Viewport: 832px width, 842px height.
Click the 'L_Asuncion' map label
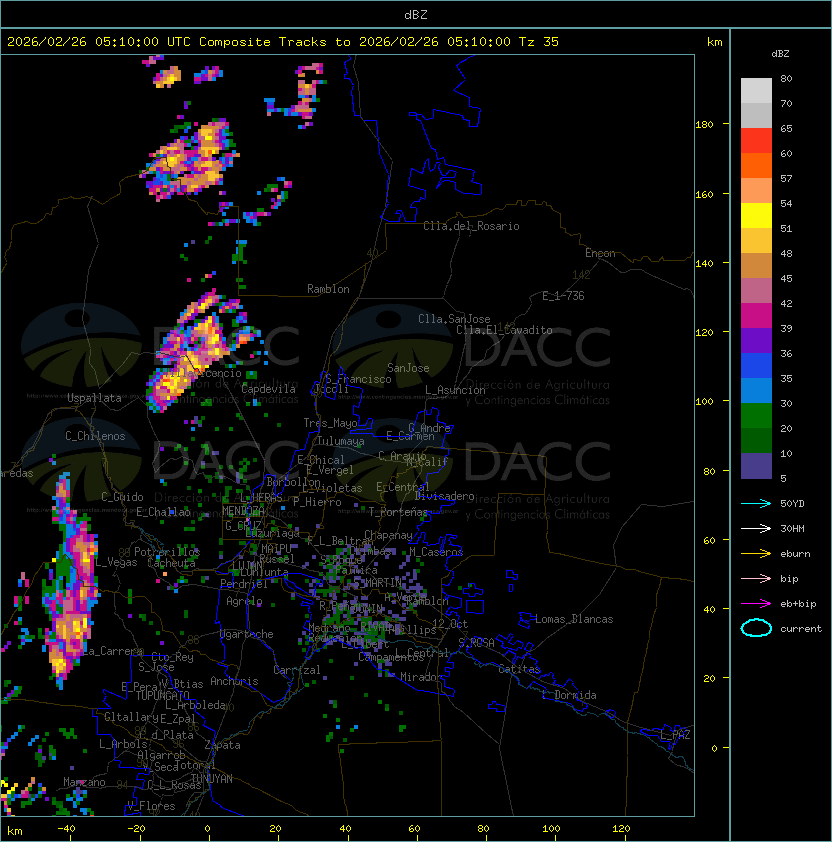tap(455, 390)
